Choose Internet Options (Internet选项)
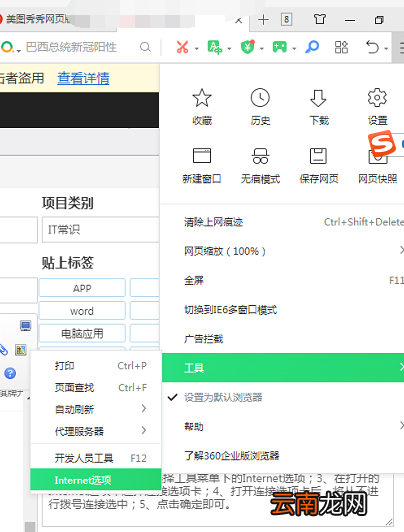The image size is (404, 532). point(96,480)
